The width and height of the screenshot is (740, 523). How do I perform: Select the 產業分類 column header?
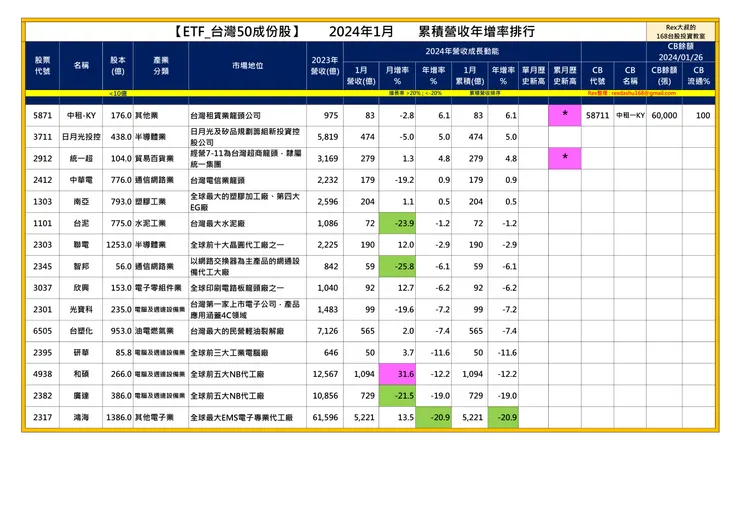(x=161, y=66)
